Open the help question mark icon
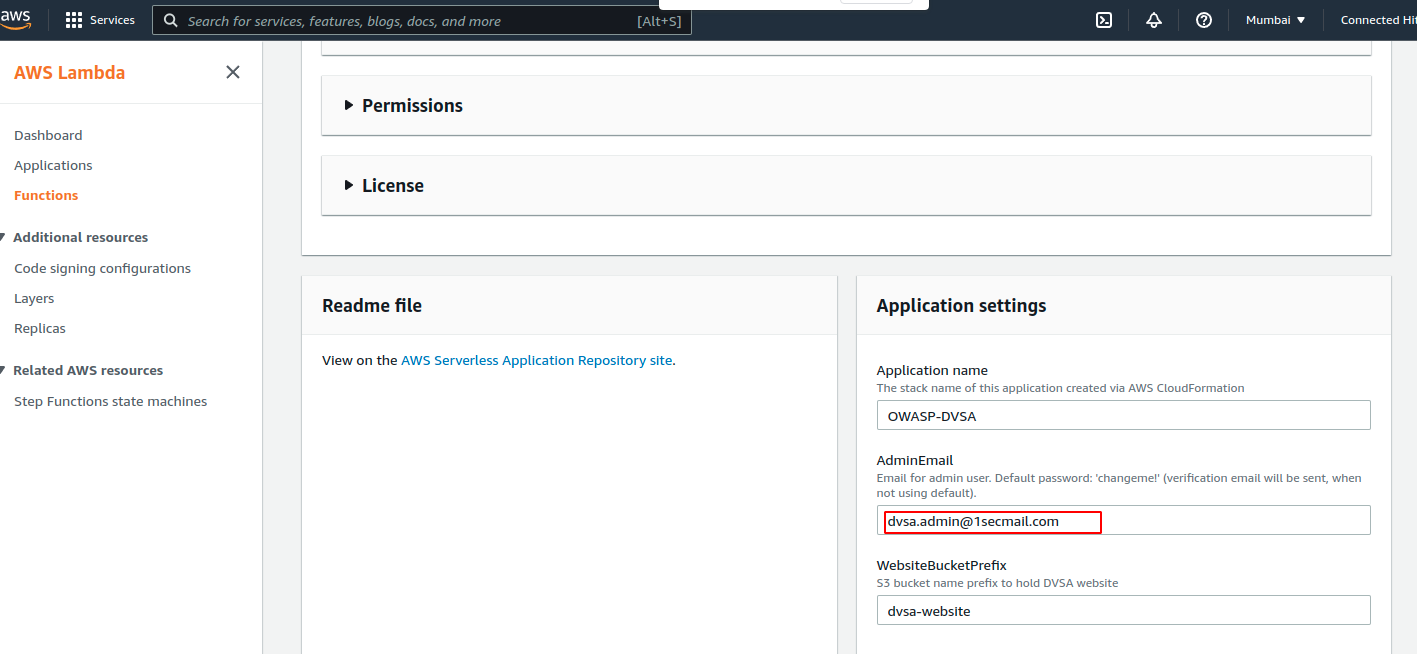The width and height of the screenshot is (1417, 654). click(1204, 20)
